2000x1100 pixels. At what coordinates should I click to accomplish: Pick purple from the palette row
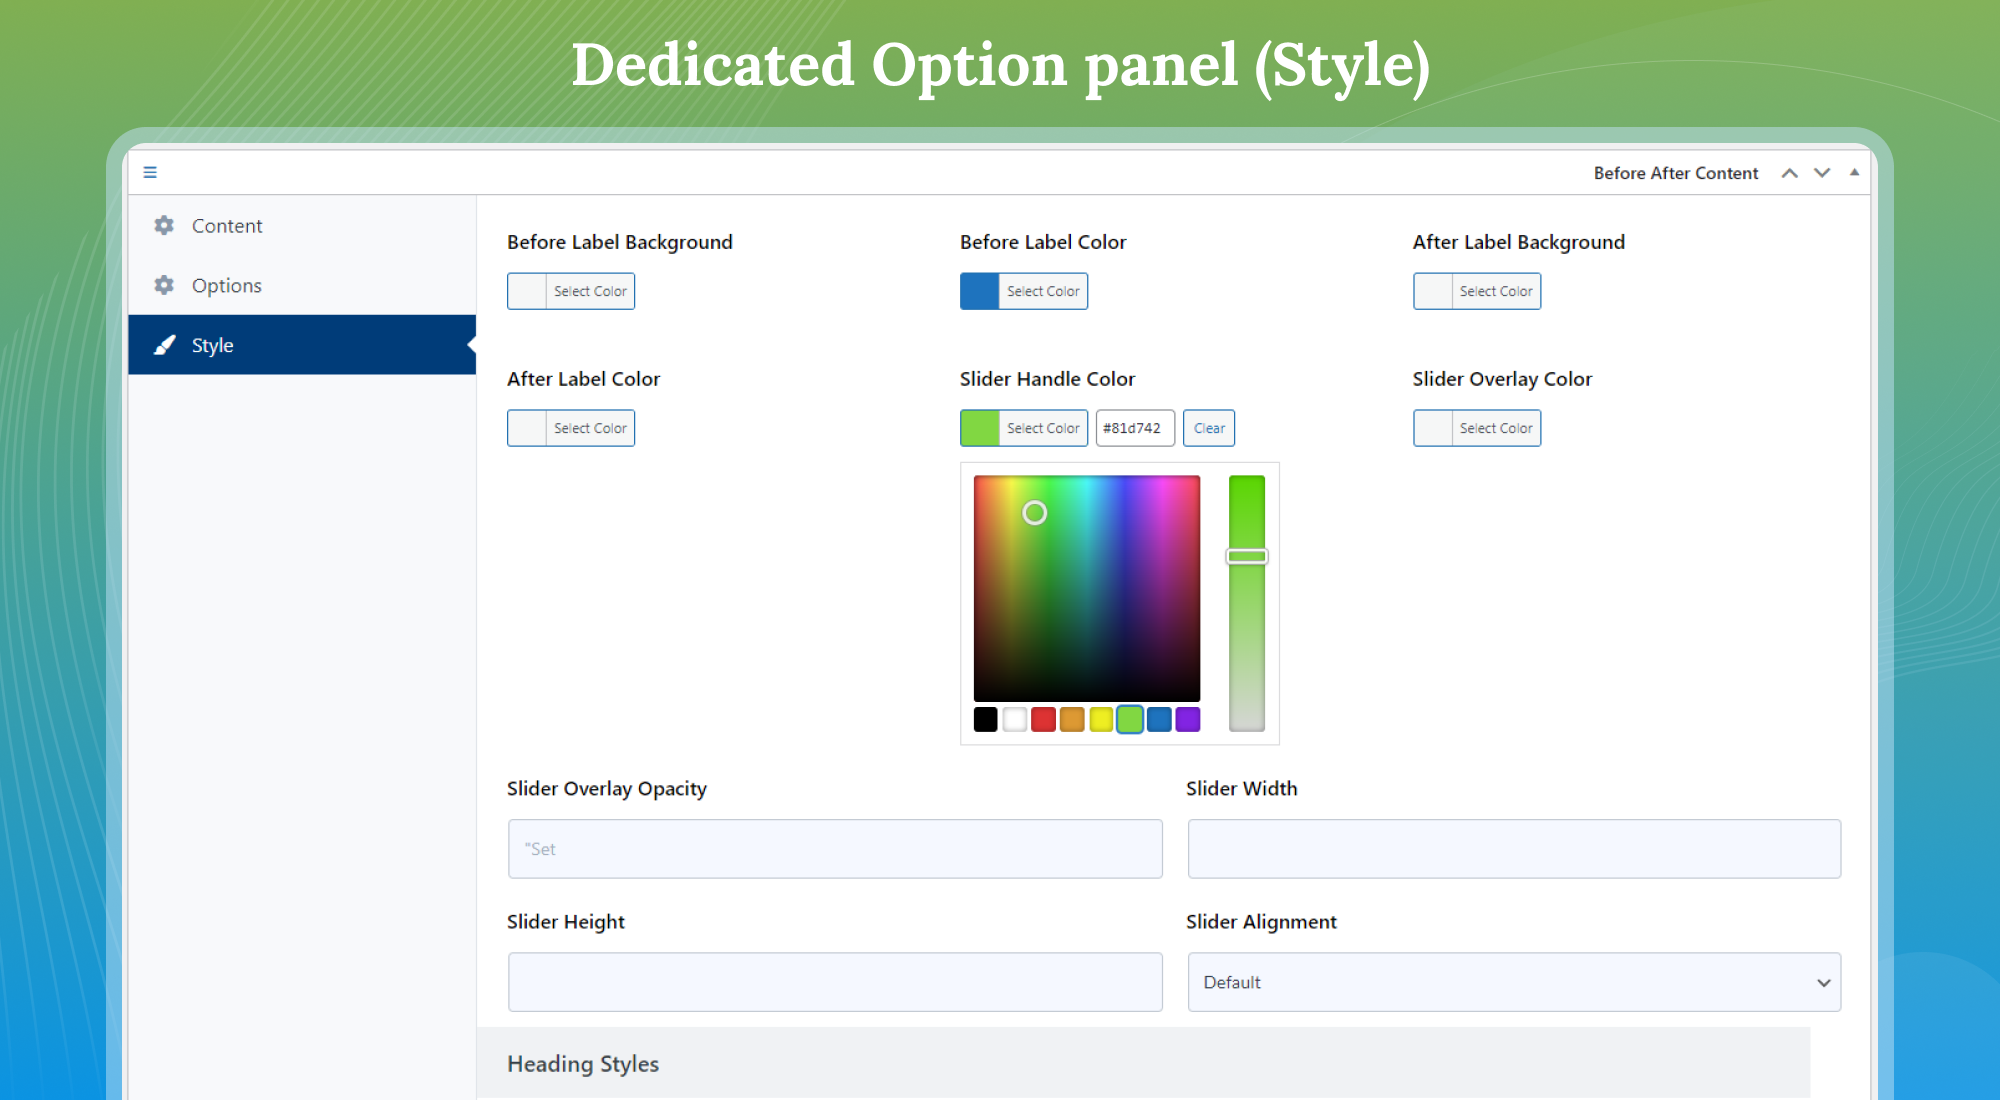pyautogui.click(x=1188, y=719)
